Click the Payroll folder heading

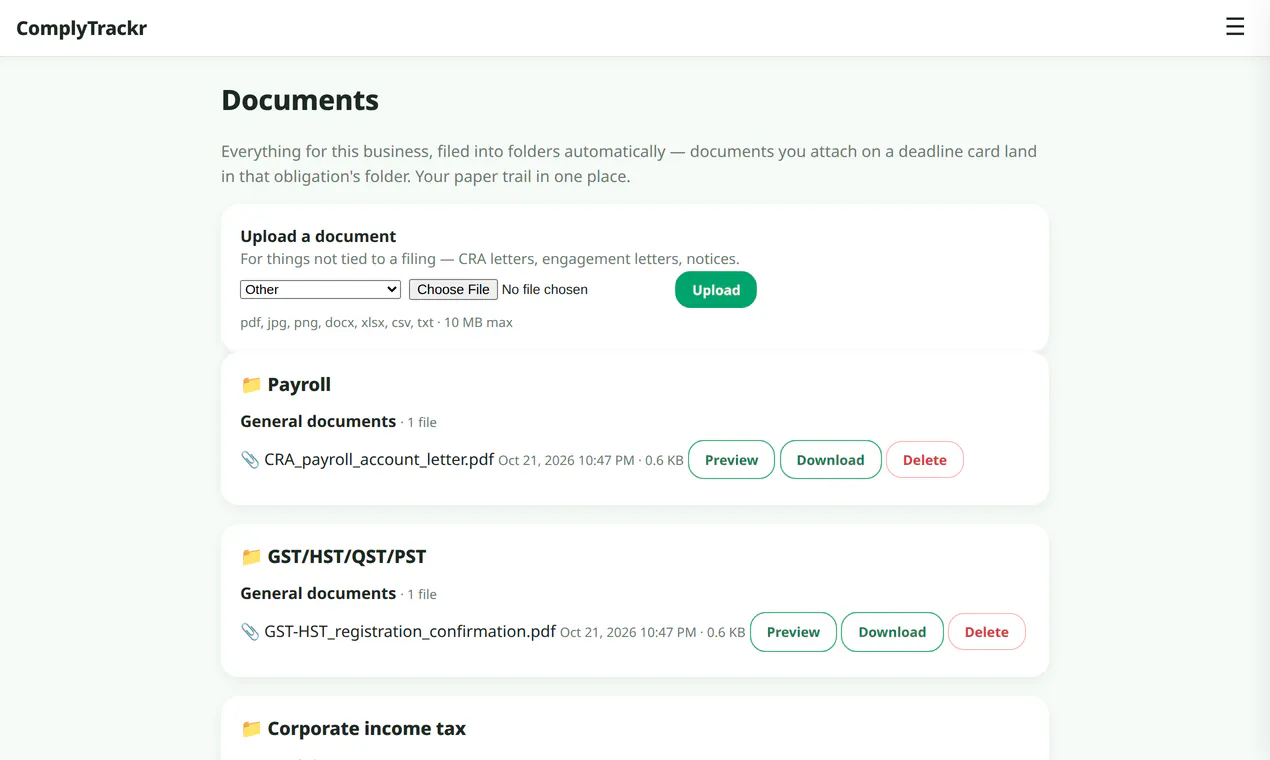click(x=299, y=385)
